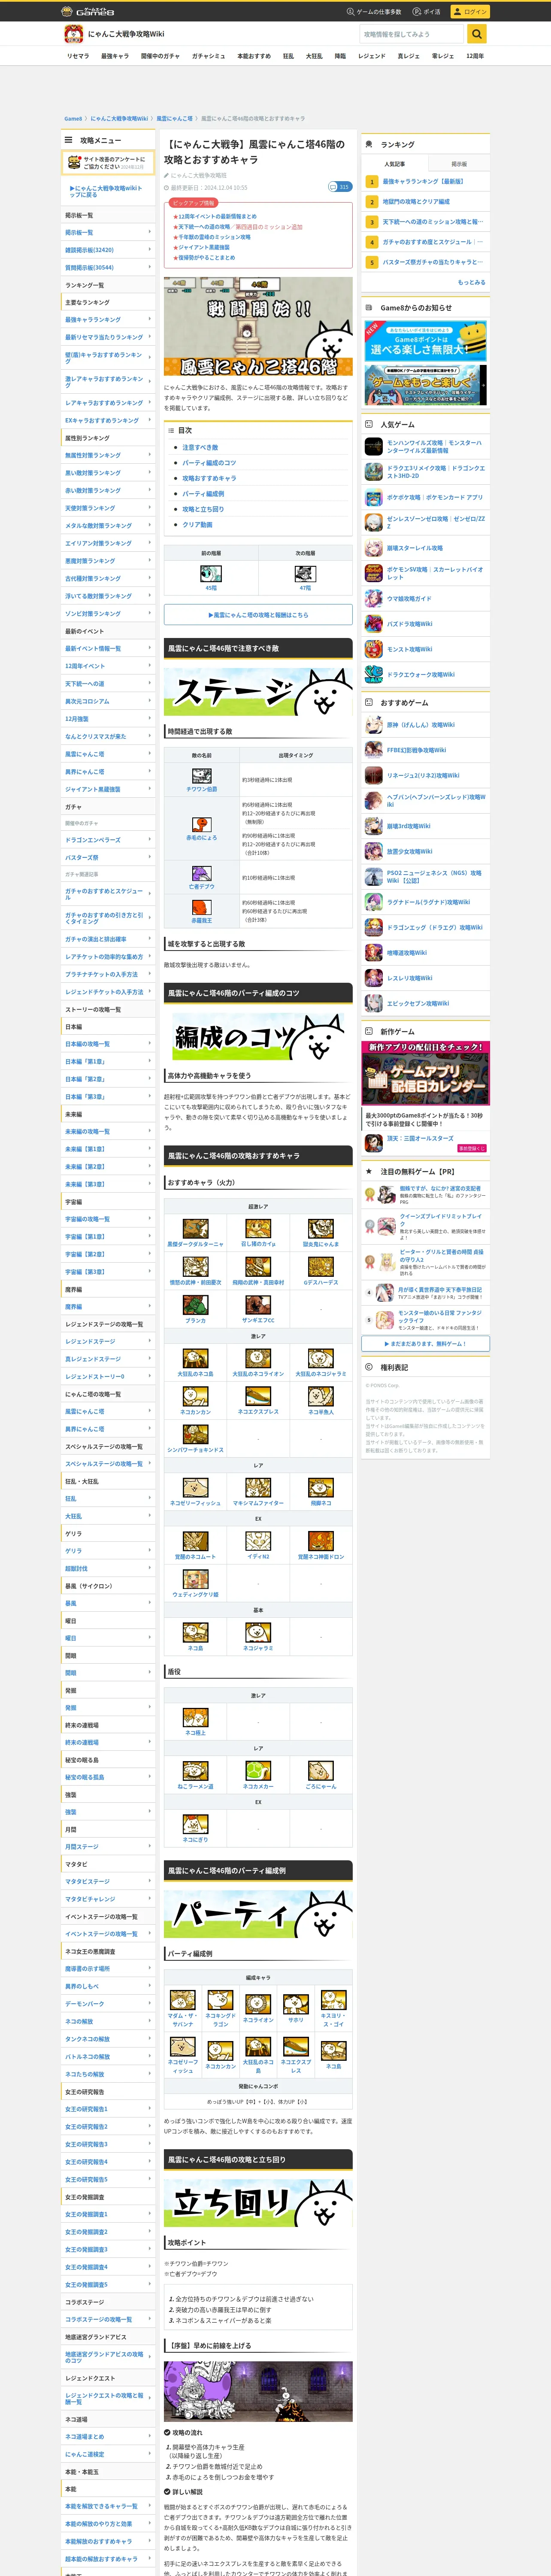Open the ザンギエフCC character icon
This screenshot has width=551, height=2576.
(258, 1305)
